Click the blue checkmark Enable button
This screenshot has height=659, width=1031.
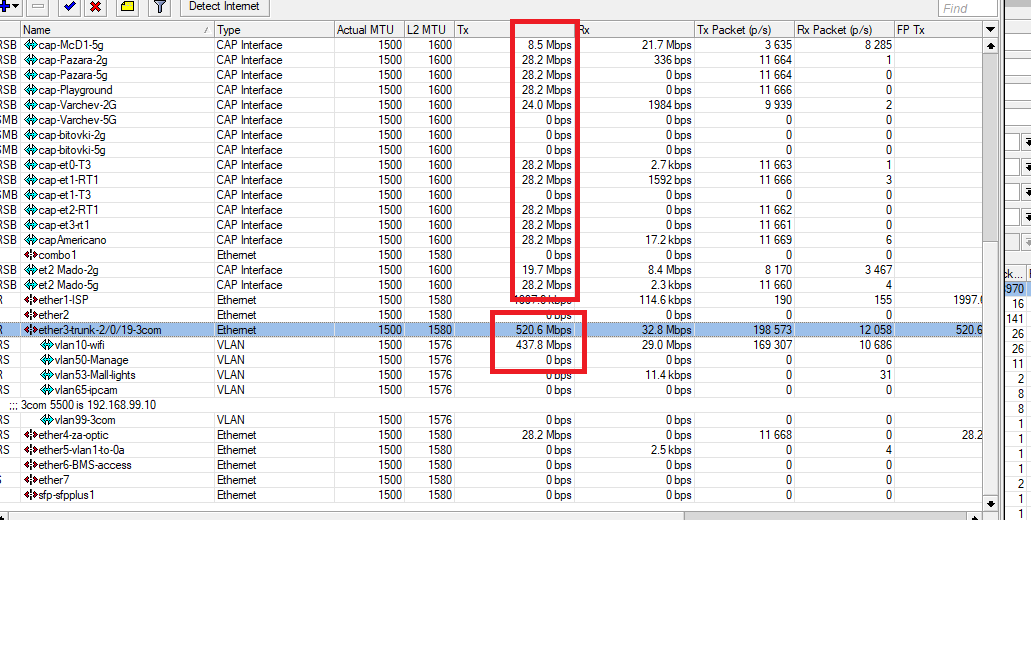coord(69,7)
